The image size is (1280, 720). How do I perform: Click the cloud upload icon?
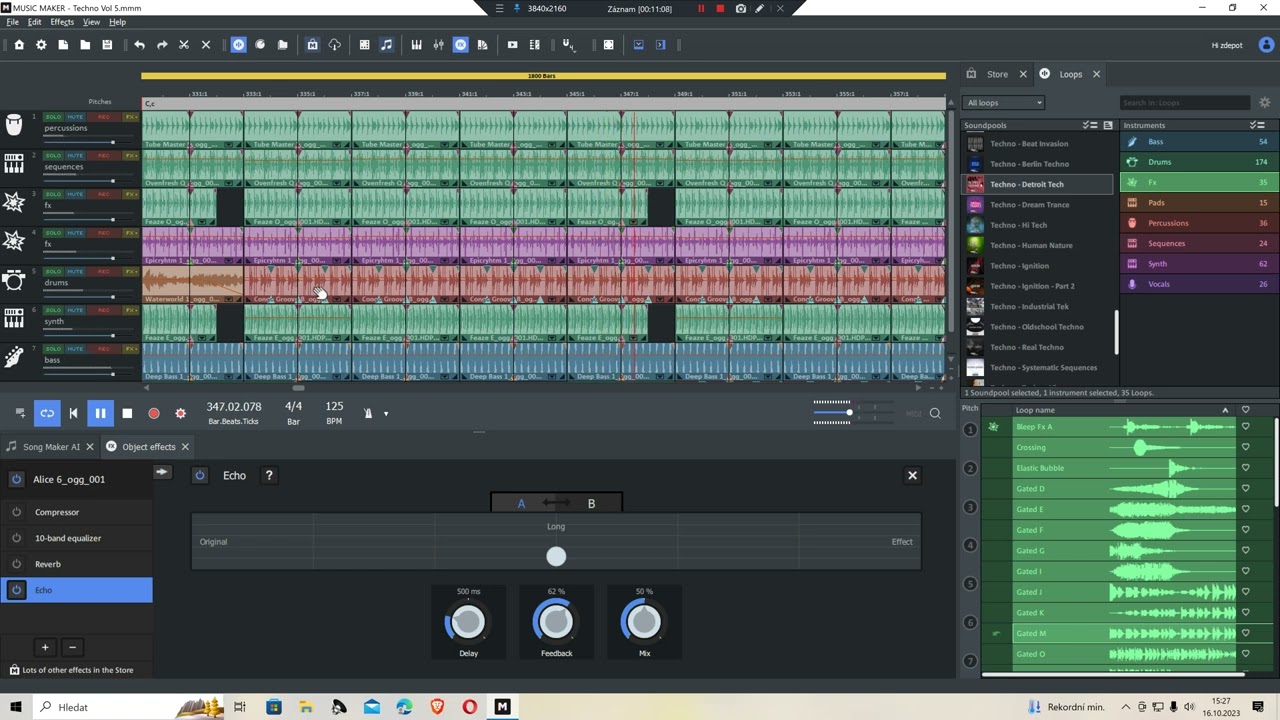pyautogui.click(x=335, y=45)
